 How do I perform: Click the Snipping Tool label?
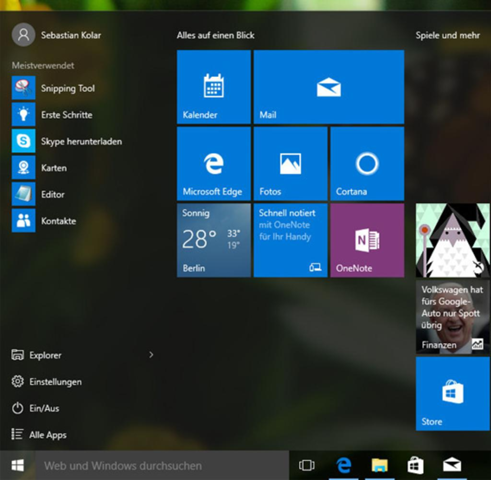pos(68,88)
